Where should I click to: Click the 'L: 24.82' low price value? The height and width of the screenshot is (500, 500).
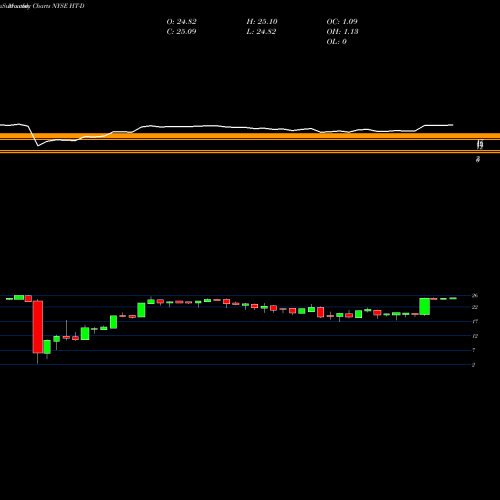point(261,32)
